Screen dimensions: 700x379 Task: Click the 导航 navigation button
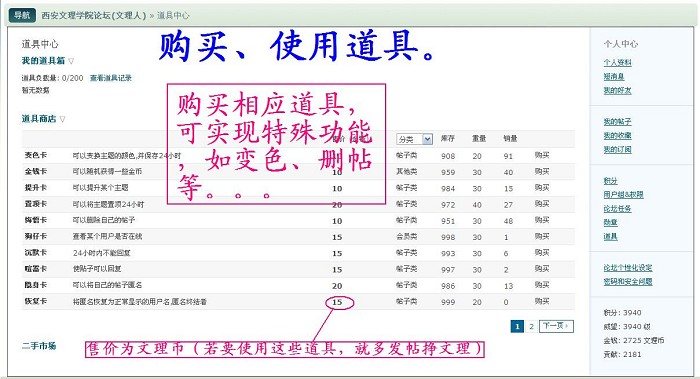[x=22, y=15]
